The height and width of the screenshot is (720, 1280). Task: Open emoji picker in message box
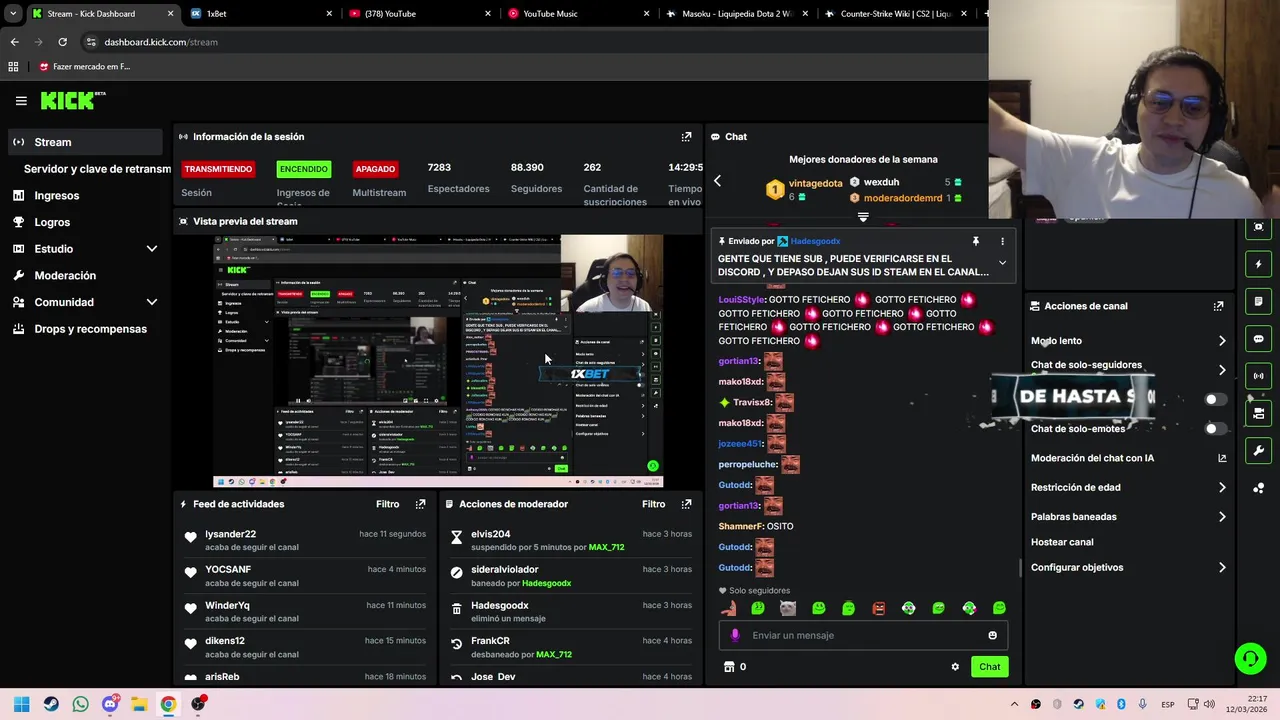pos(992,635)
